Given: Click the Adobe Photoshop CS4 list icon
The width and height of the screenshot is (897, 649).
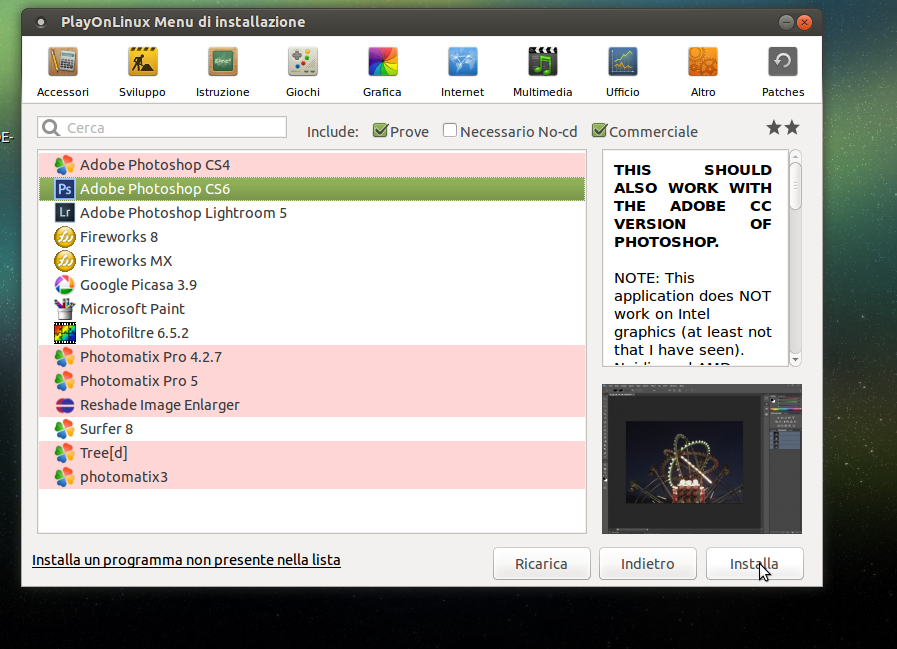Looking at the screenshot, I should tap(65, 165).
